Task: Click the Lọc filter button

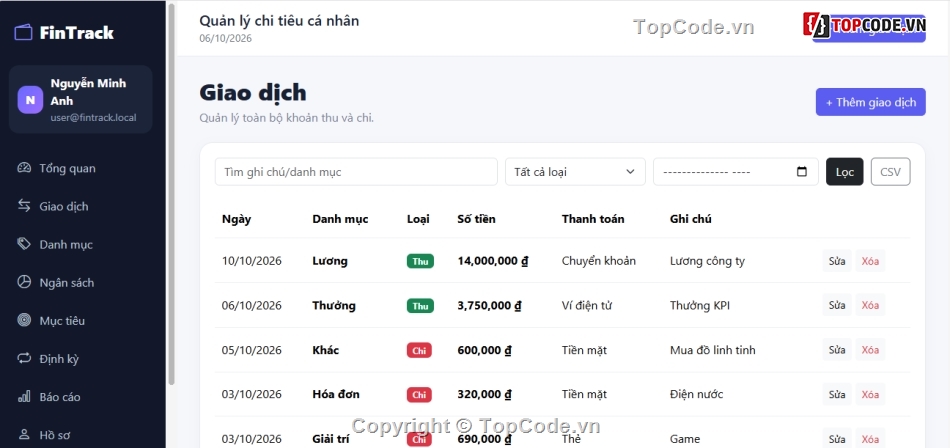Action: [x=845, y=172]
